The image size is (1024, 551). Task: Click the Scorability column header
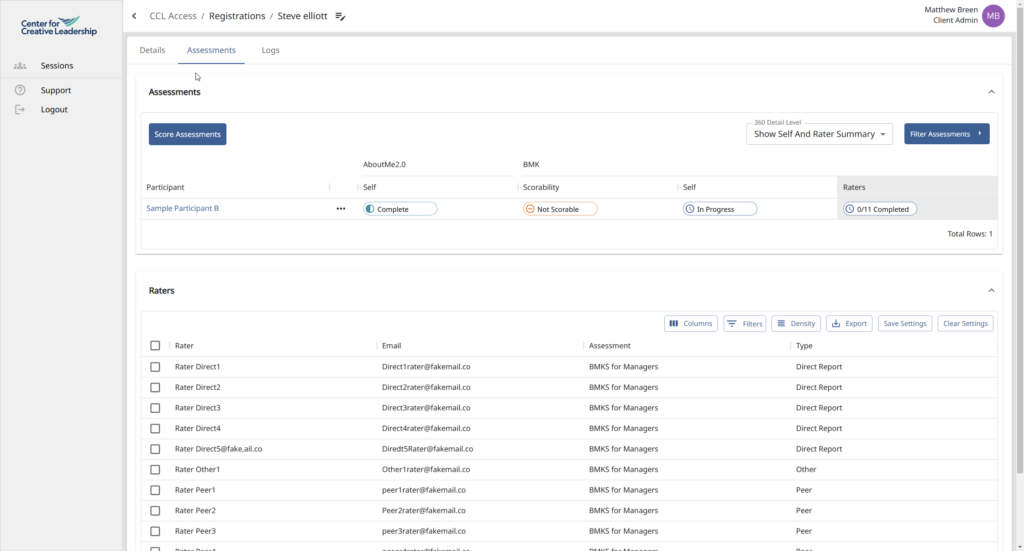(541, 187)
